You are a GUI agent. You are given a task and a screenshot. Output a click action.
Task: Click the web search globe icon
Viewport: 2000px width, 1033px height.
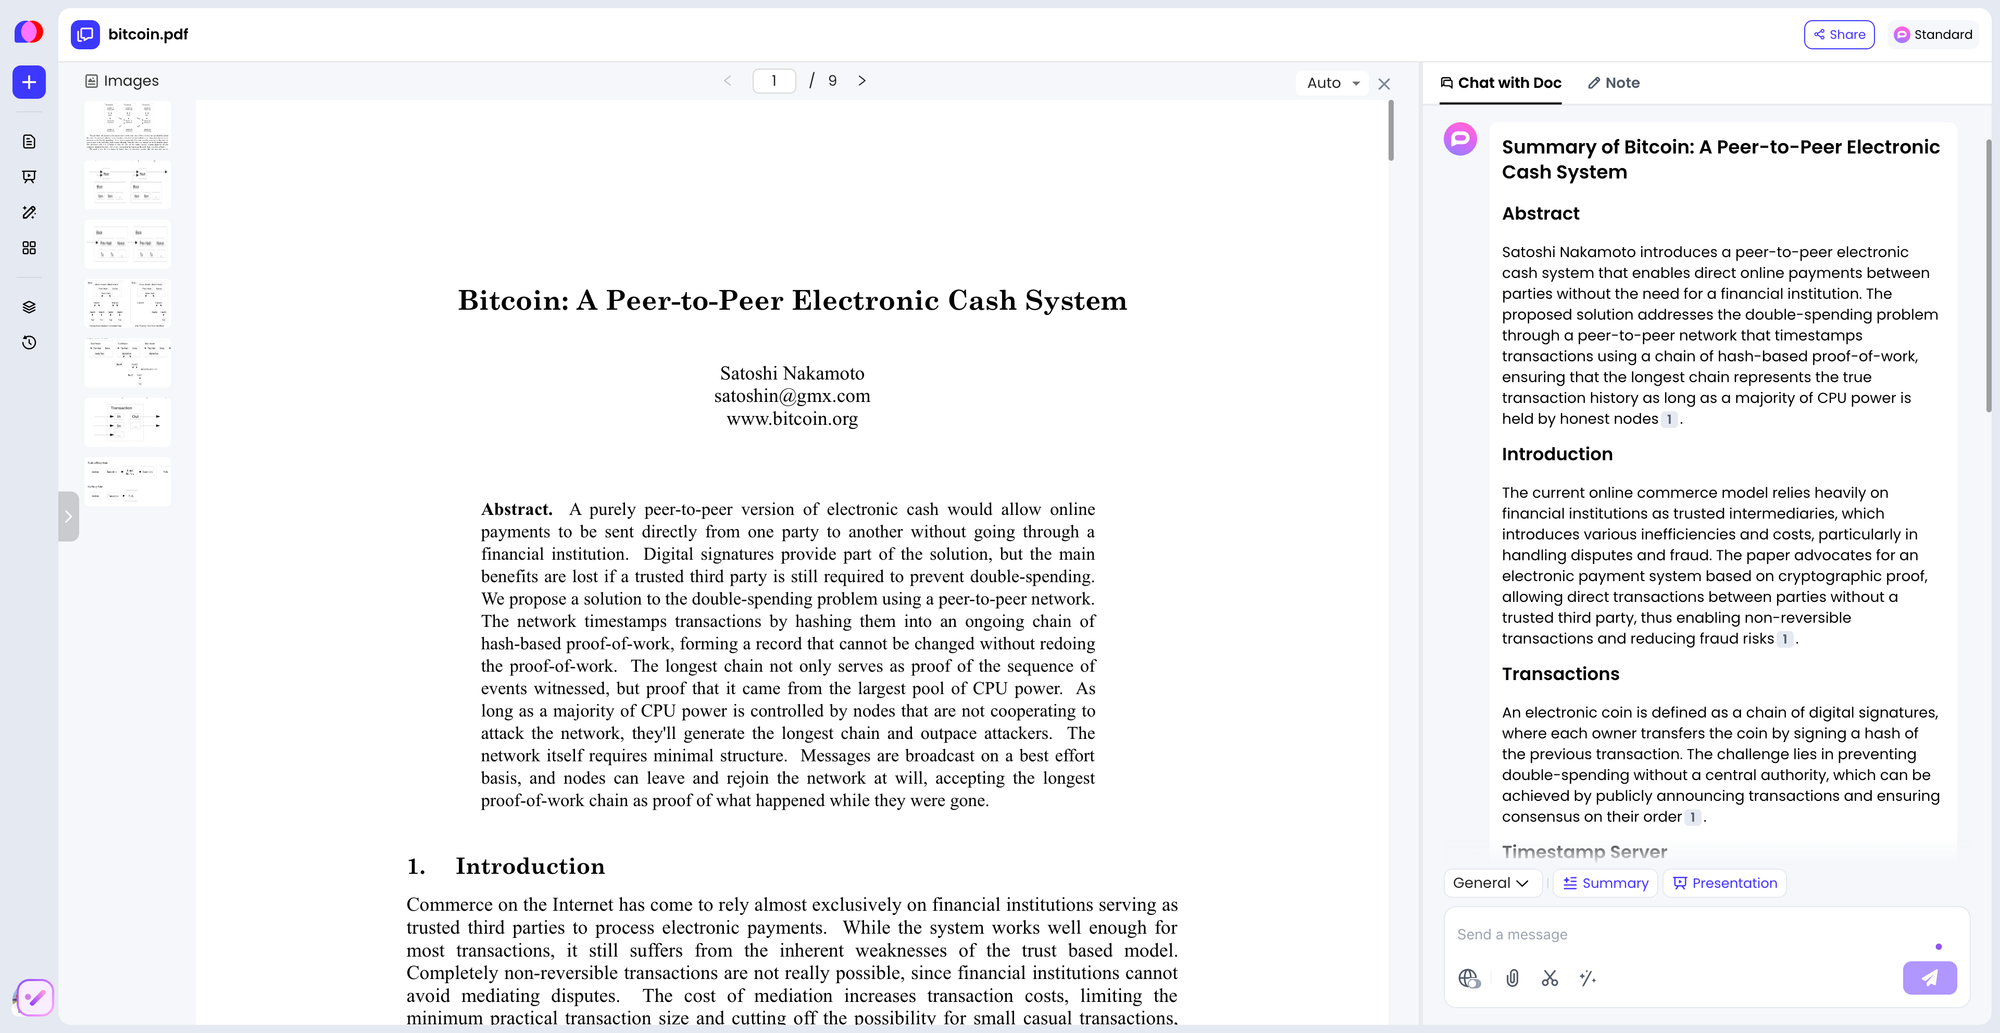tap(1469, 979)
